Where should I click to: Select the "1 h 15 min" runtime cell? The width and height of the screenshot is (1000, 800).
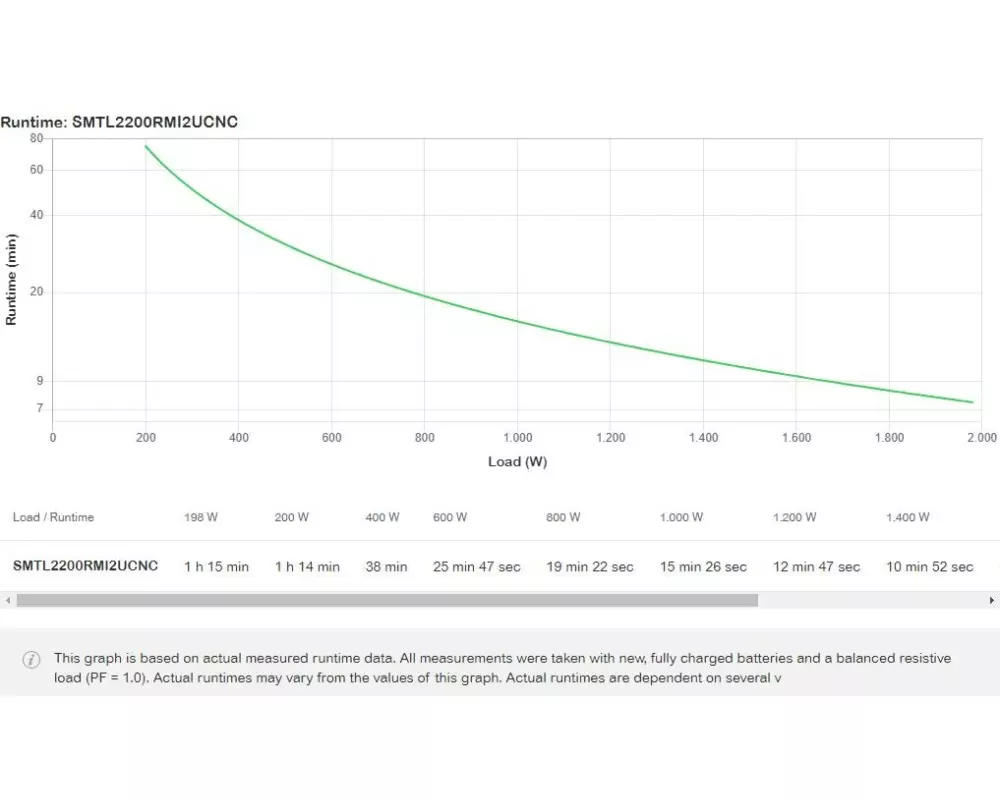tap(216, 567)
